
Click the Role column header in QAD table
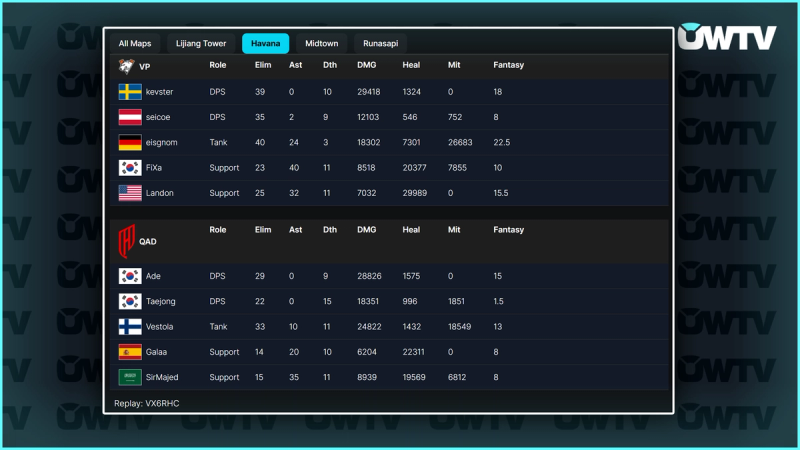[x=217, y=230]
